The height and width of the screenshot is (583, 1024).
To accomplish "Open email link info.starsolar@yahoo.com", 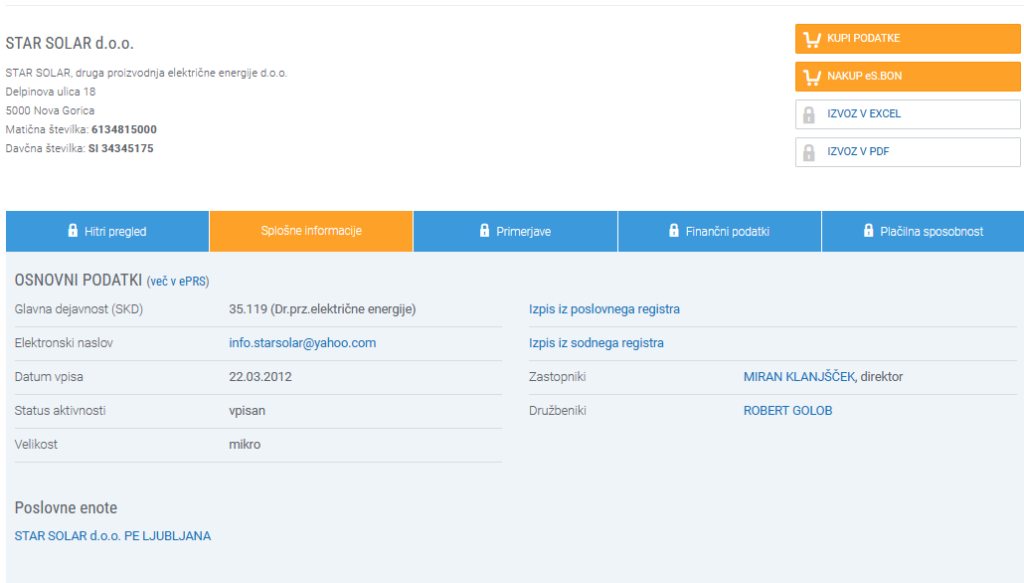I will pos(302,343).
